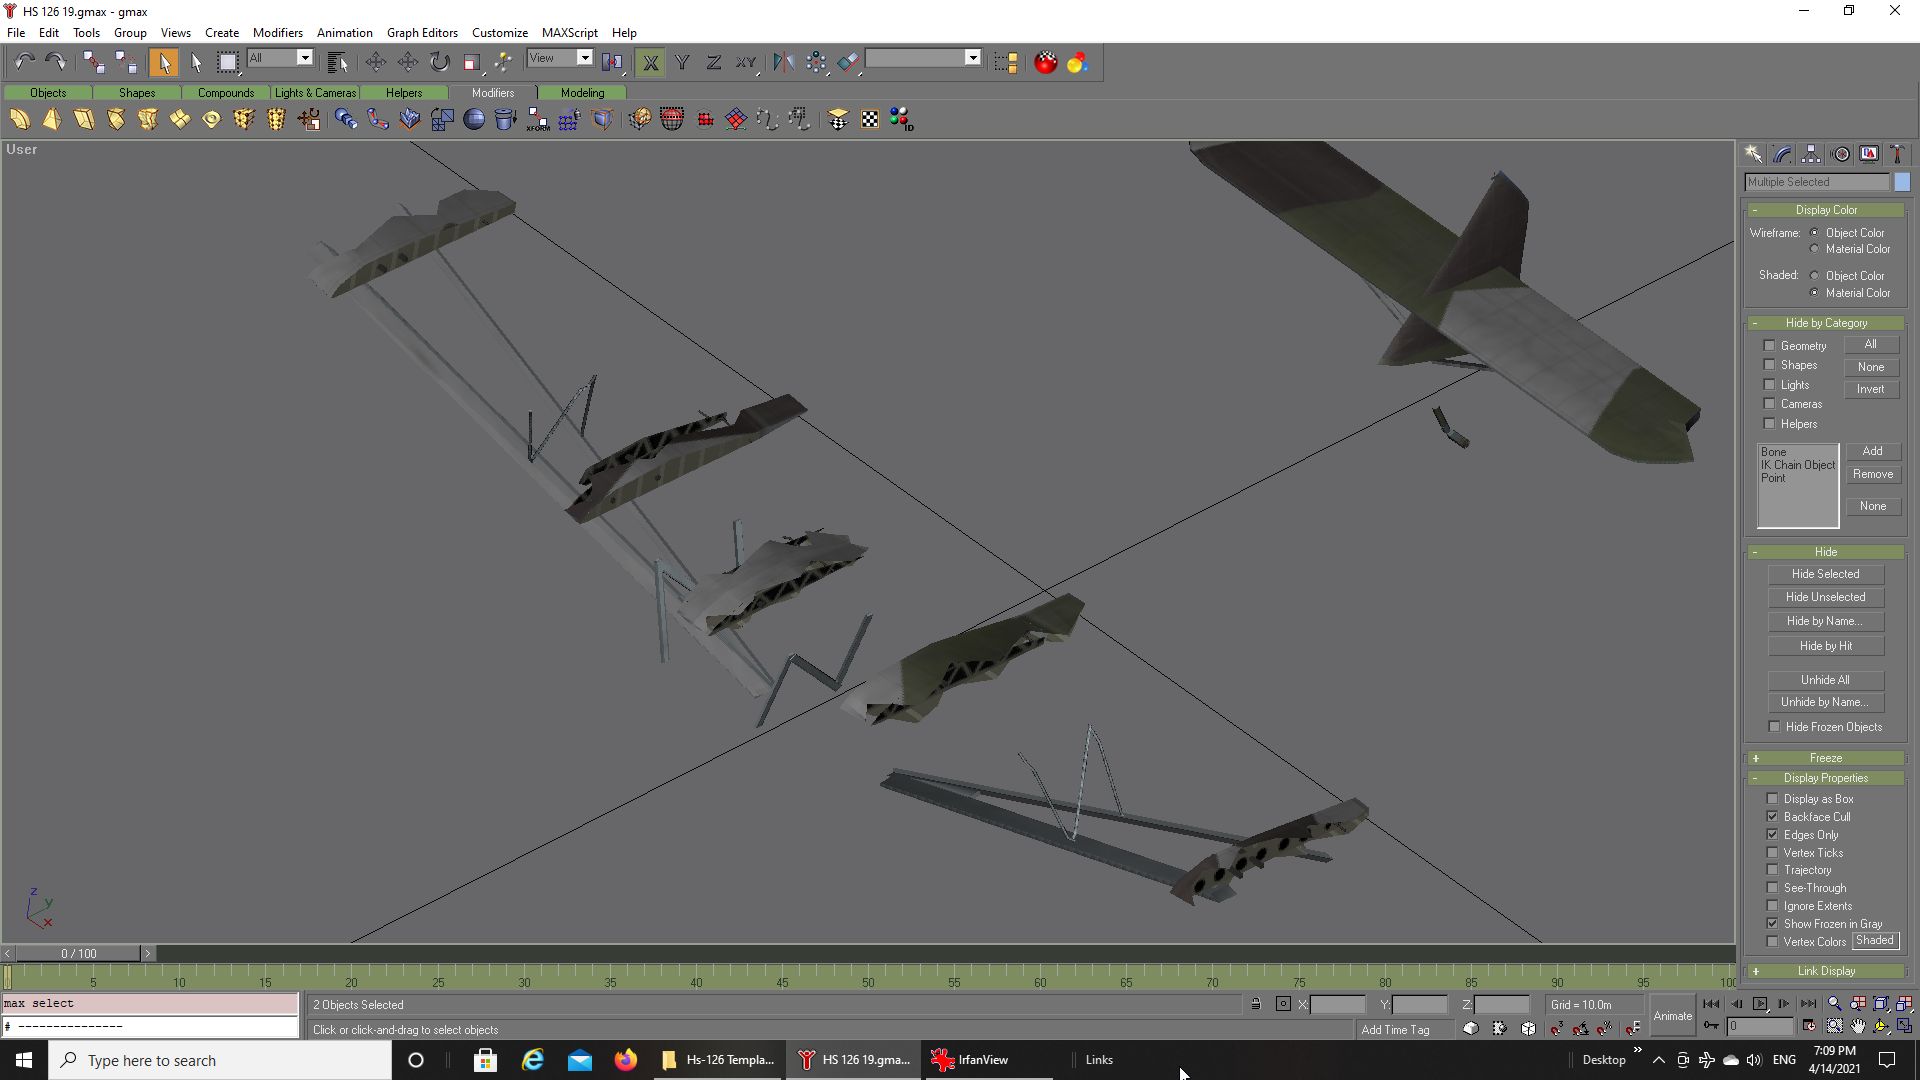This screenshot has width=1920, height=1080.
Task: Switch to the Lights & Cameras tab
Action: click(315, 93)
